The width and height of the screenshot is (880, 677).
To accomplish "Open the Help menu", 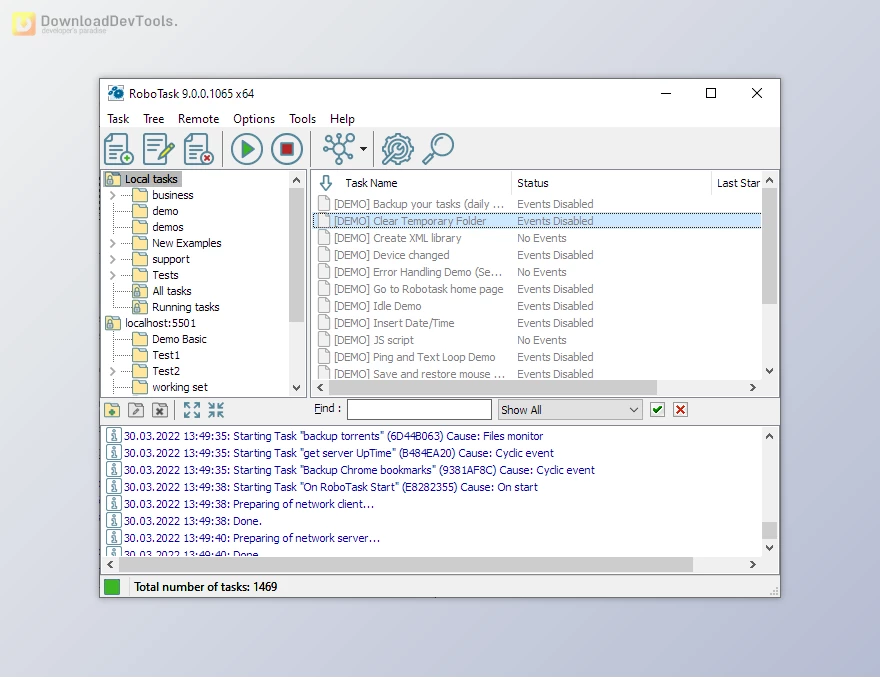I will pyautogui.click(x=342, y=119).
